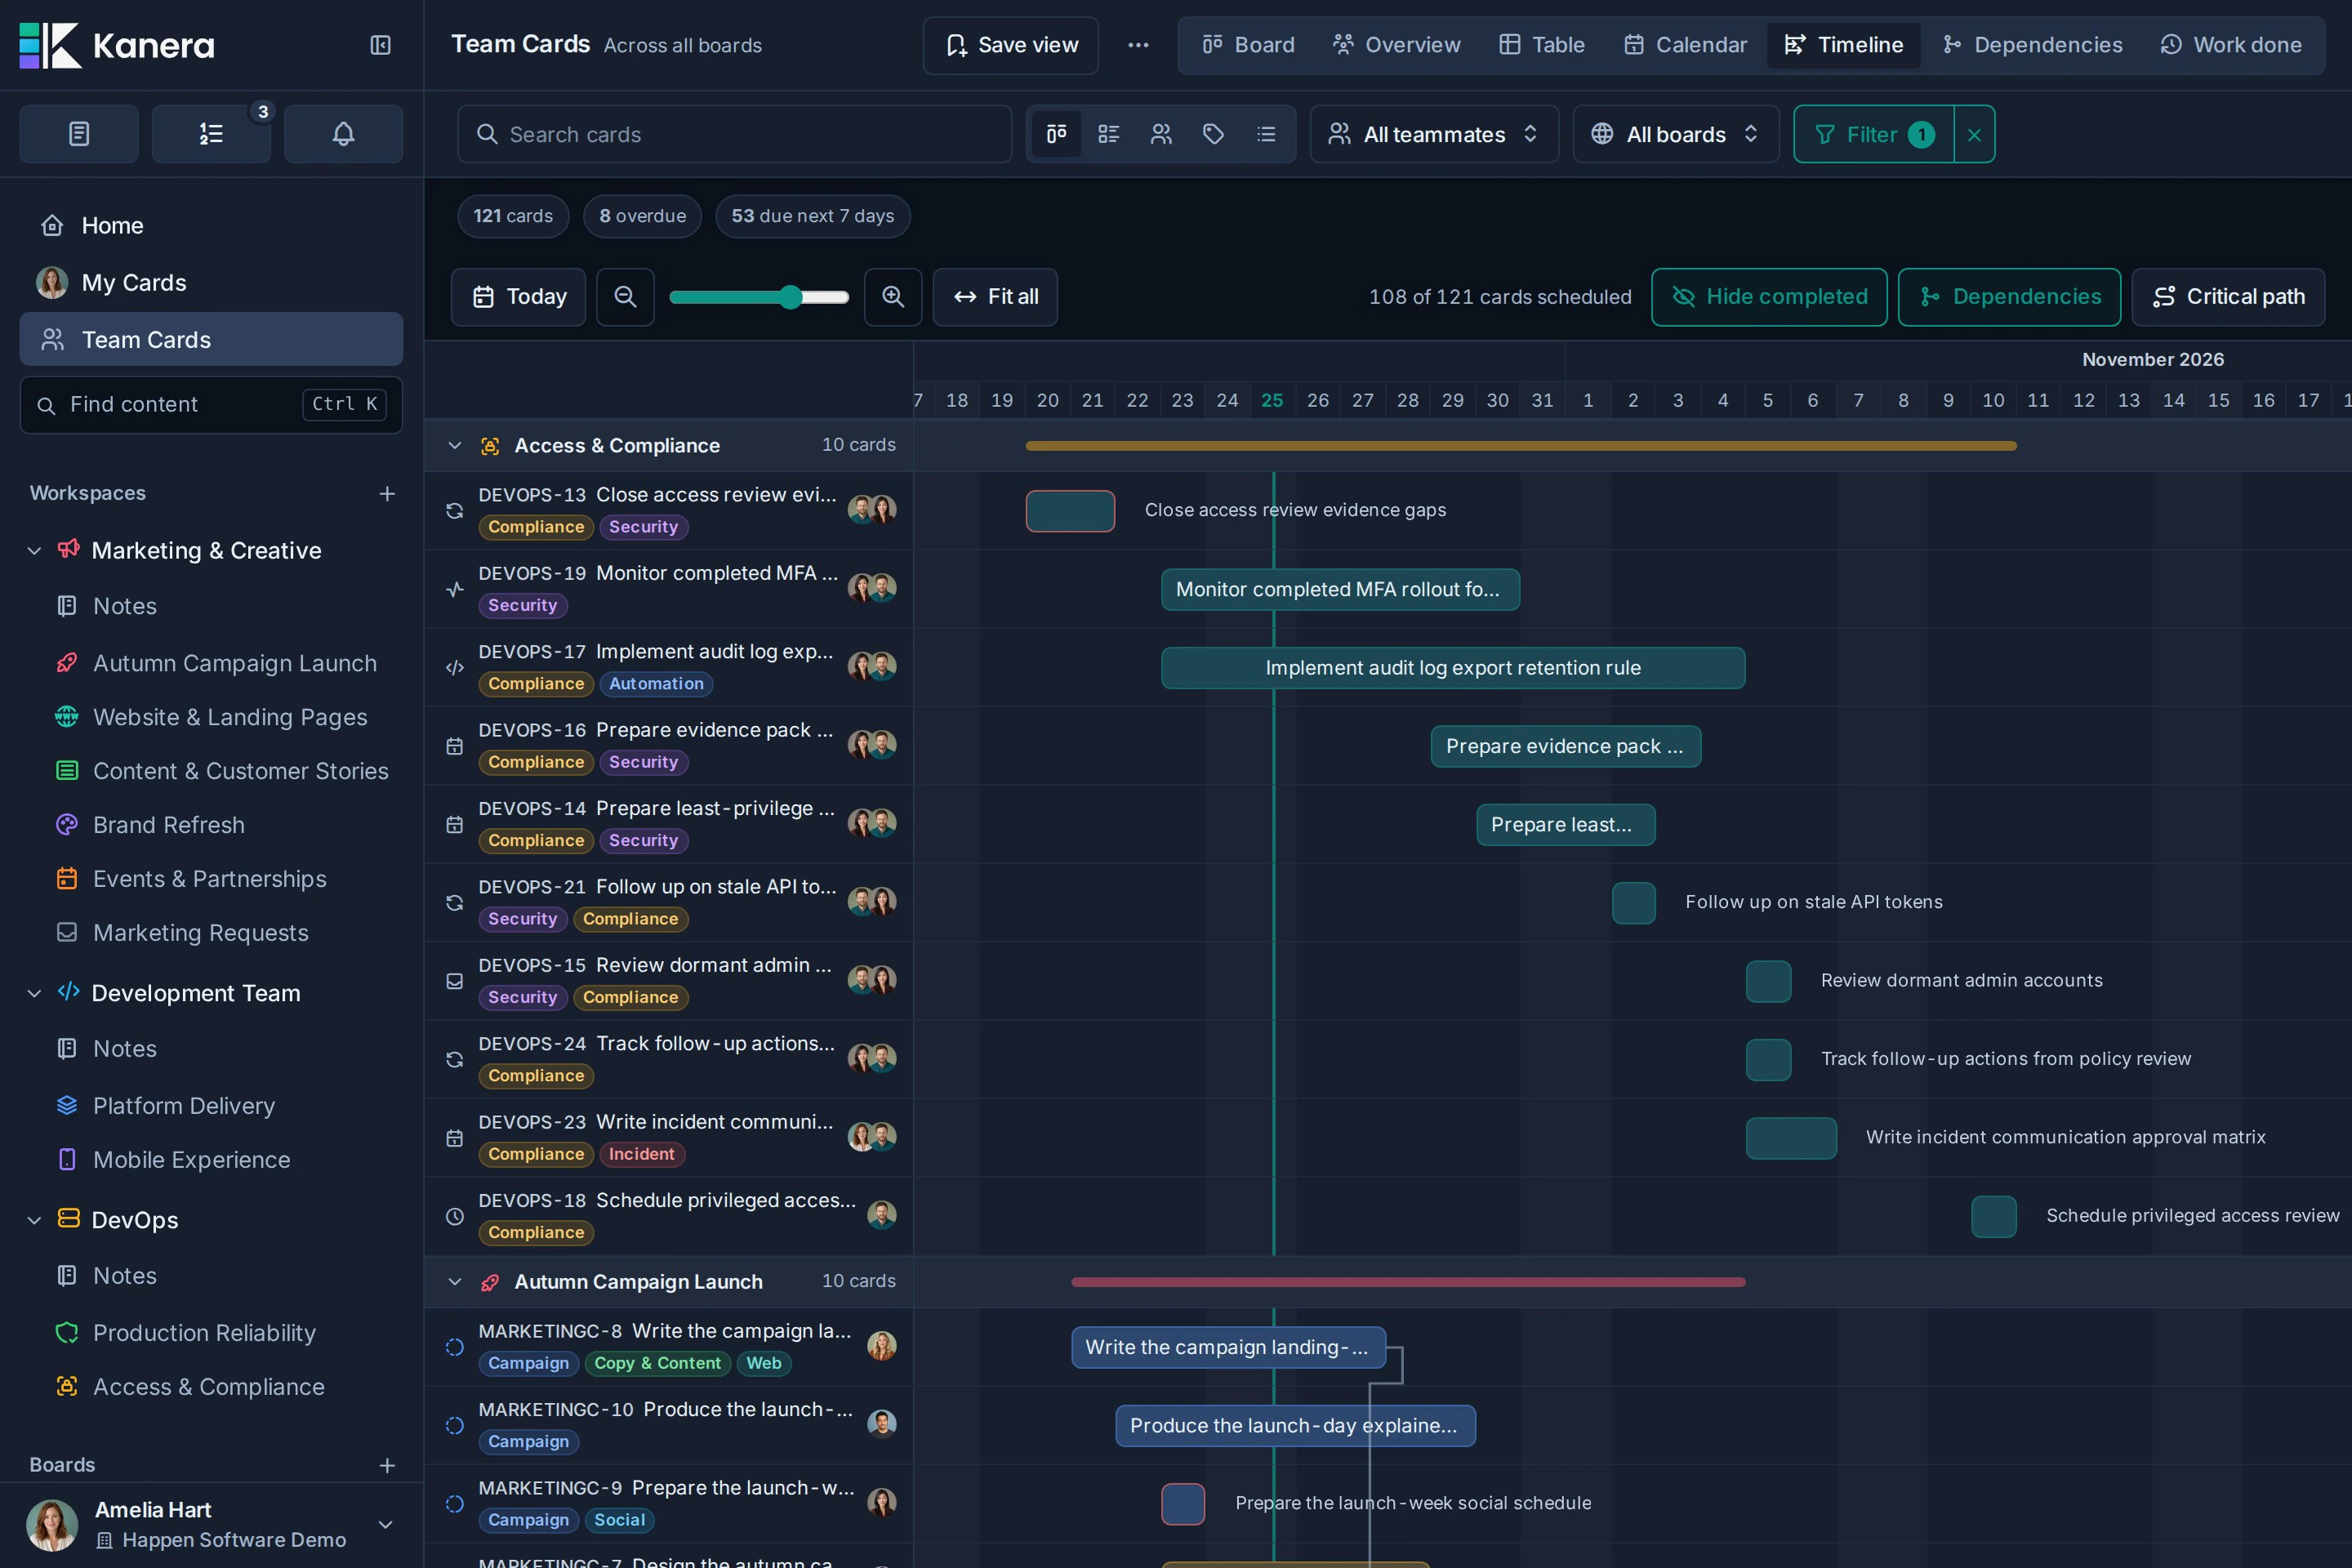Image resolution: width=2352 pixels, height=1568 pixels.
Task: Switch to the Board view tab
Action: pyautogui.click(x=1248, y=45)
